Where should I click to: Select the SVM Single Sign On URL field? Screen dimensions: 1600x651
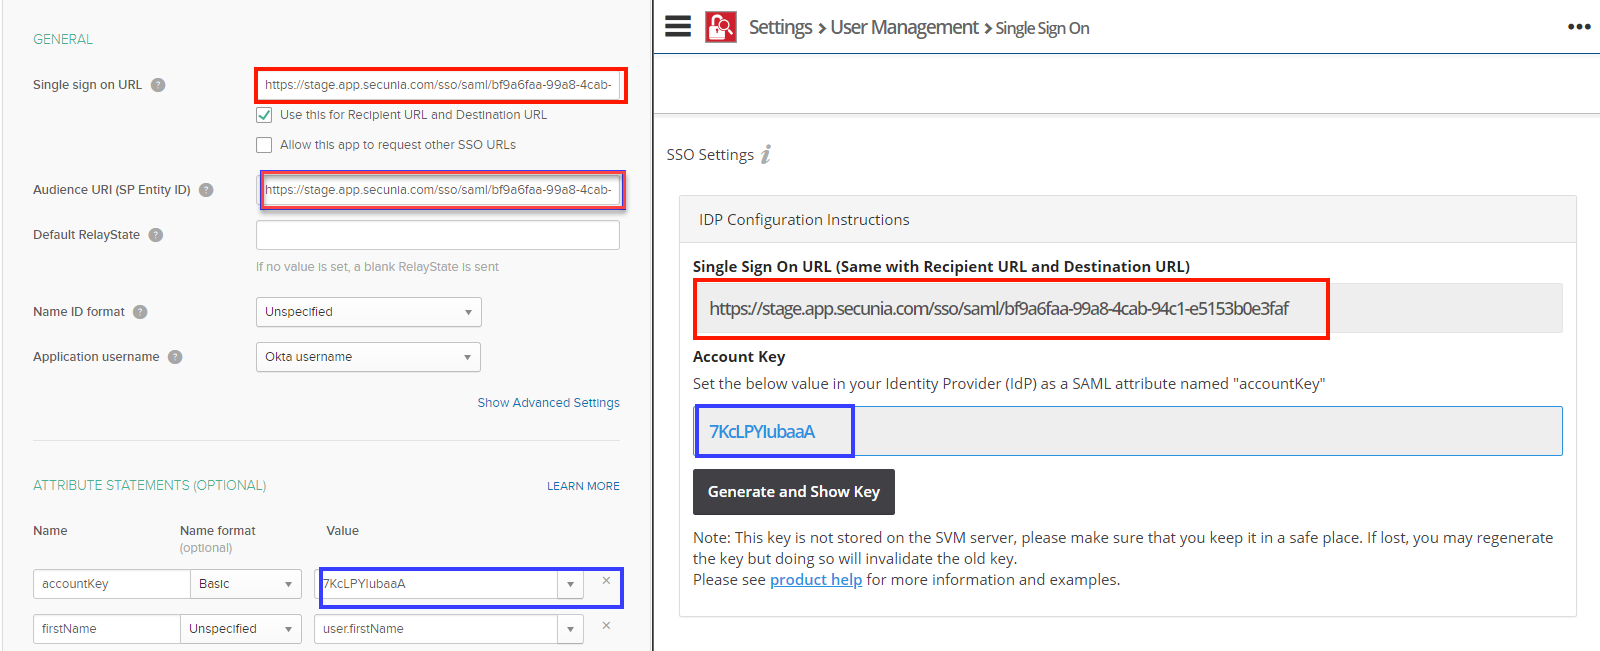tap(1128, 308)
